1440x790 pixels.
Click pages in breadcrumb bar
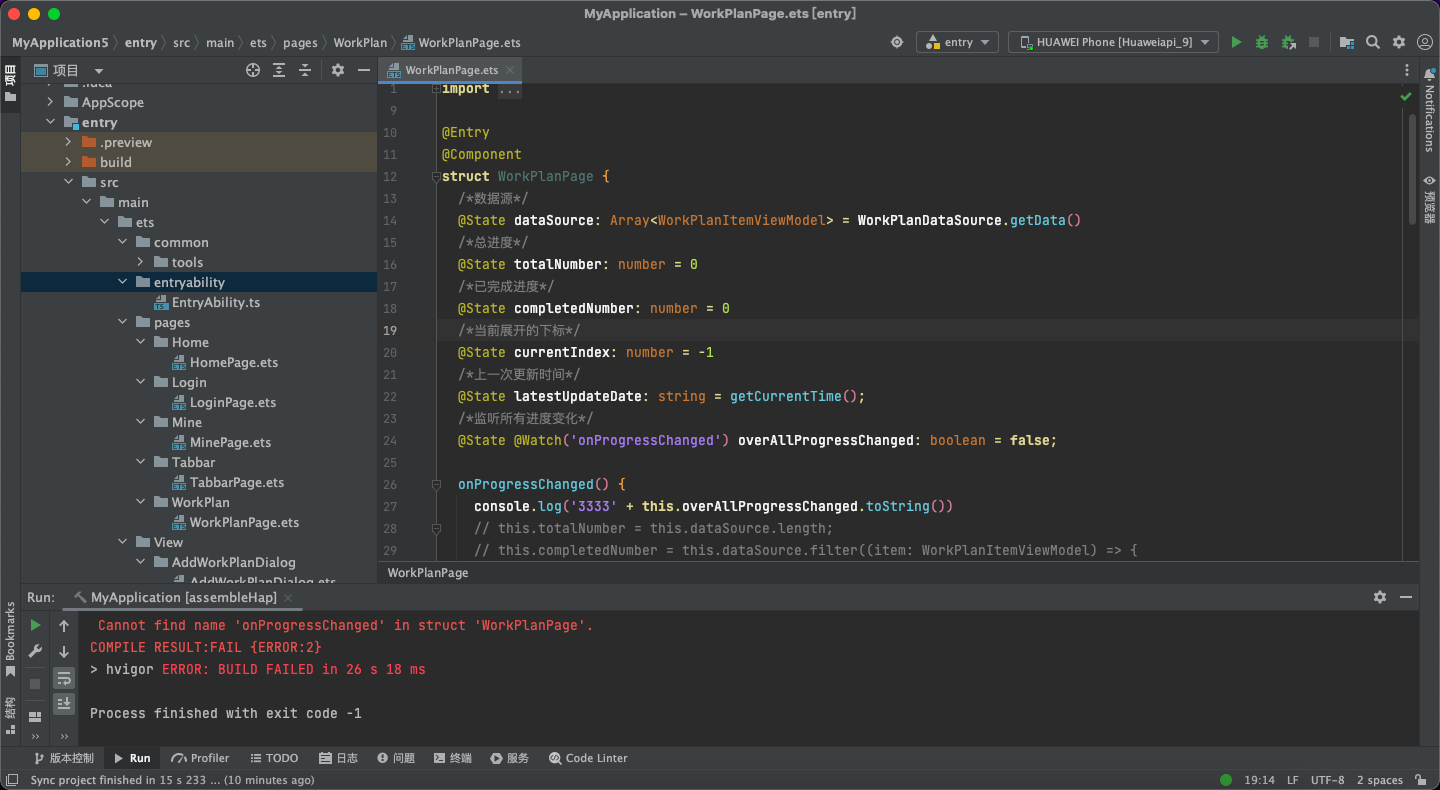[x=300, y=42]
